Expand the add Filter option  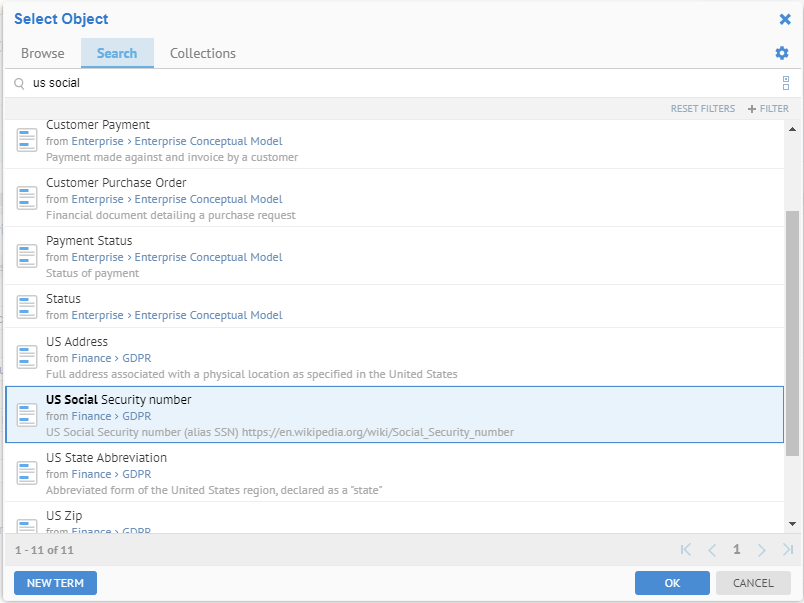pyautogui.click(x=768, y=109)
